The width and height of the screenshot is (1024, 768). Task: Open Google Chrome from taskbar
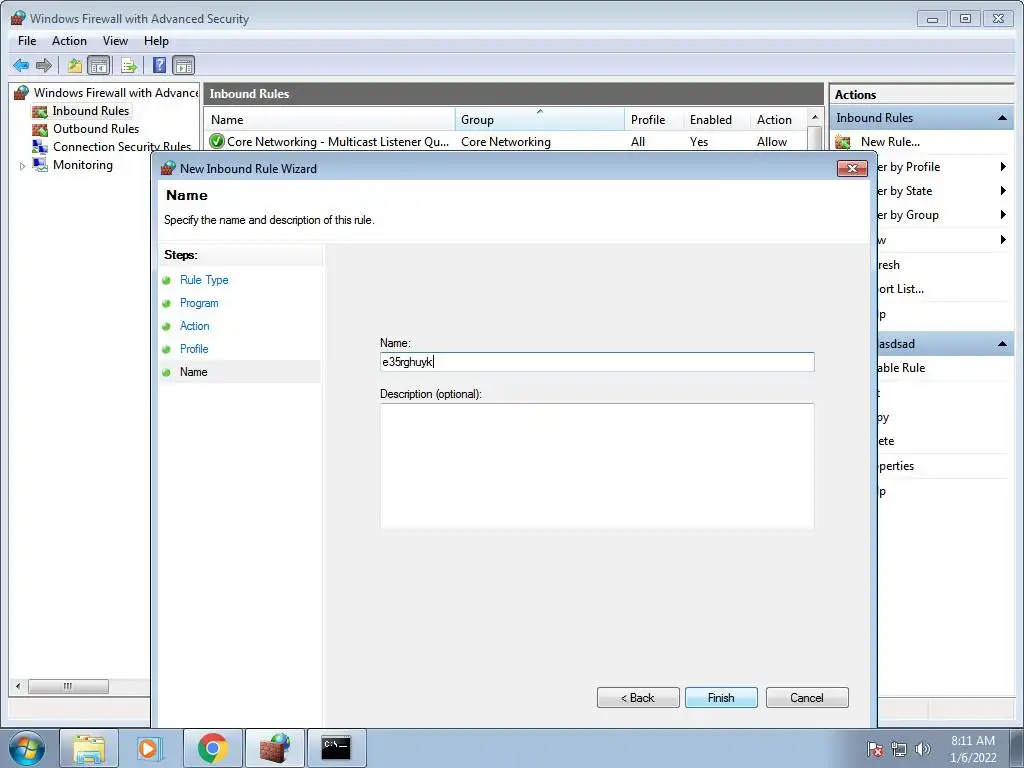pos(212,748)
